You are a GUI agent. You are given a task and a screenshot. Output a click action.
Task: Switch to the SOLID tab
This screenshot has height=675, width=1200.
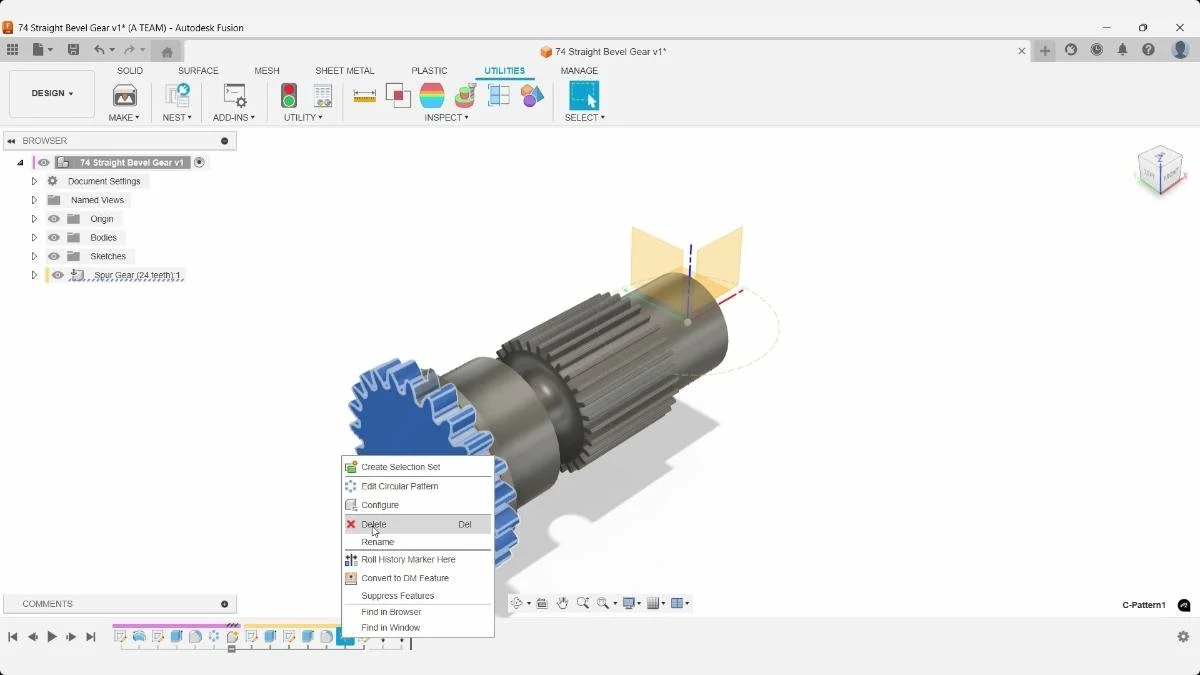click(x=130, y=71)
